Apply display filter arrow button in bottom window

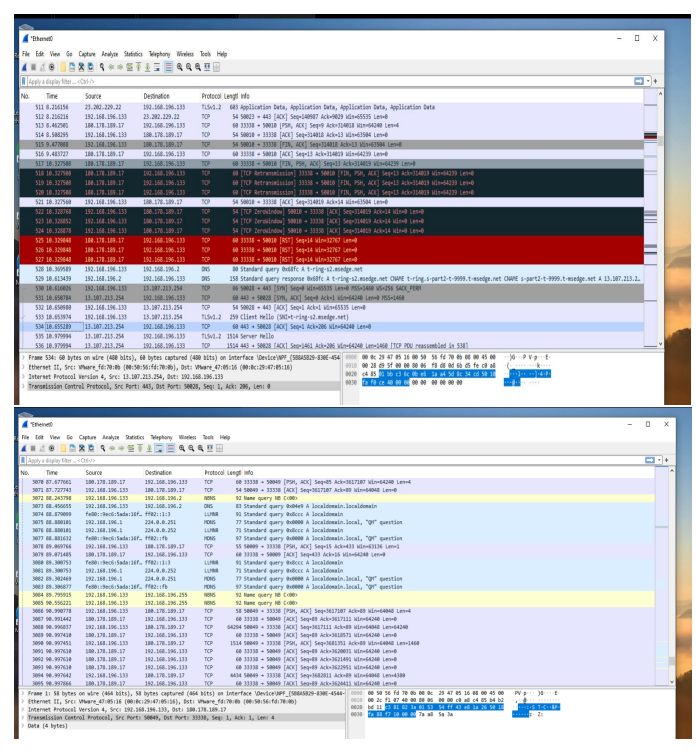[650, 460]
